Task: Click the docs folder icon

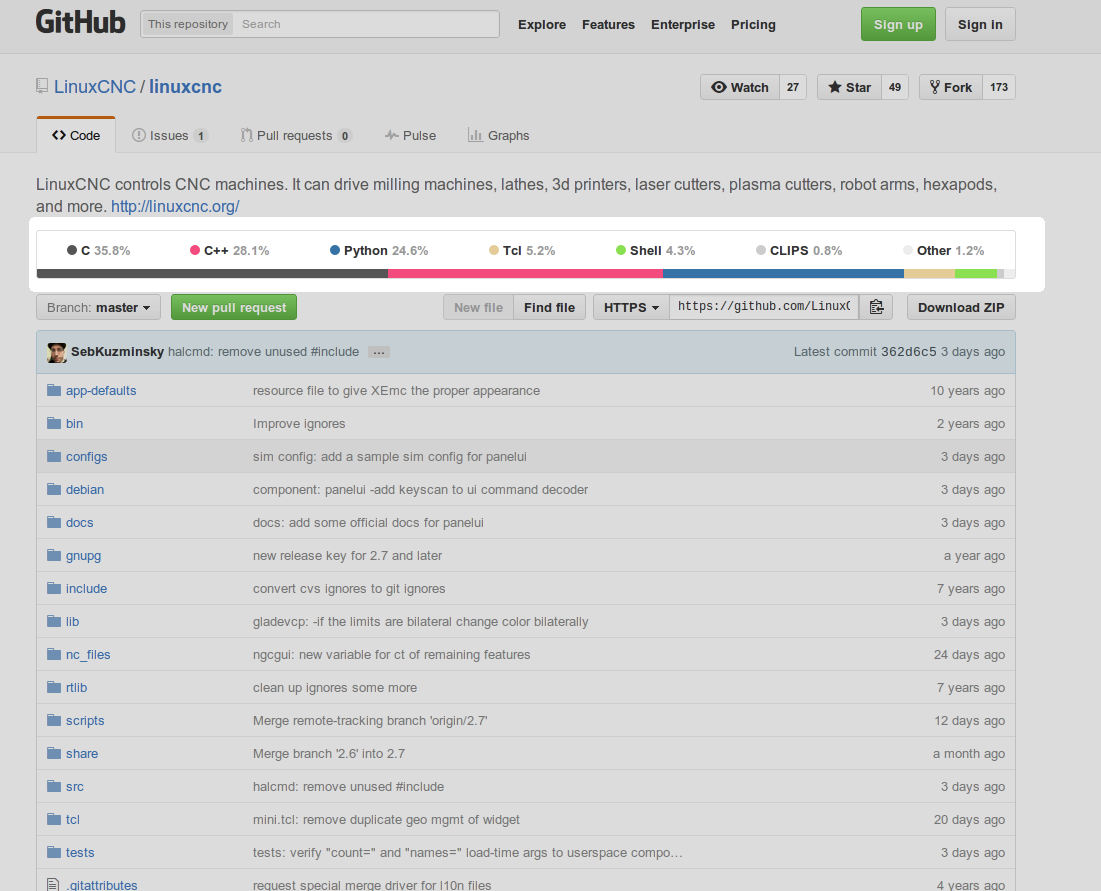Action: click(x=54, y=522)
